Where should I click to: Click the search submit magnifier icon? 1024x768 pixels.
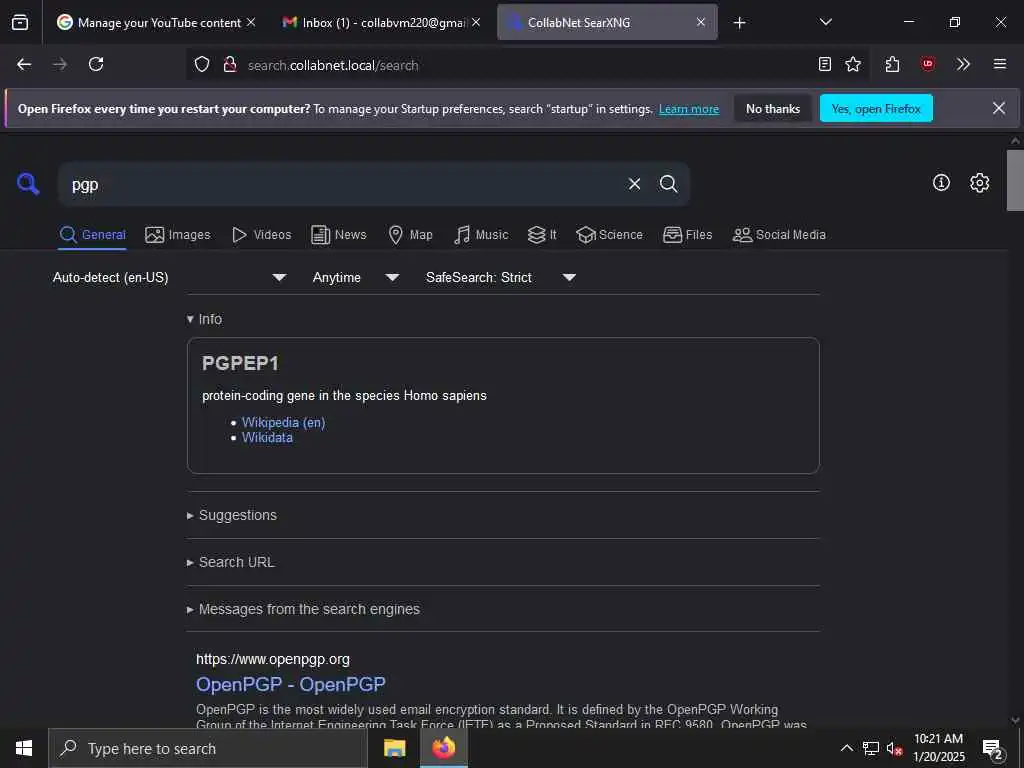[668, 184]
